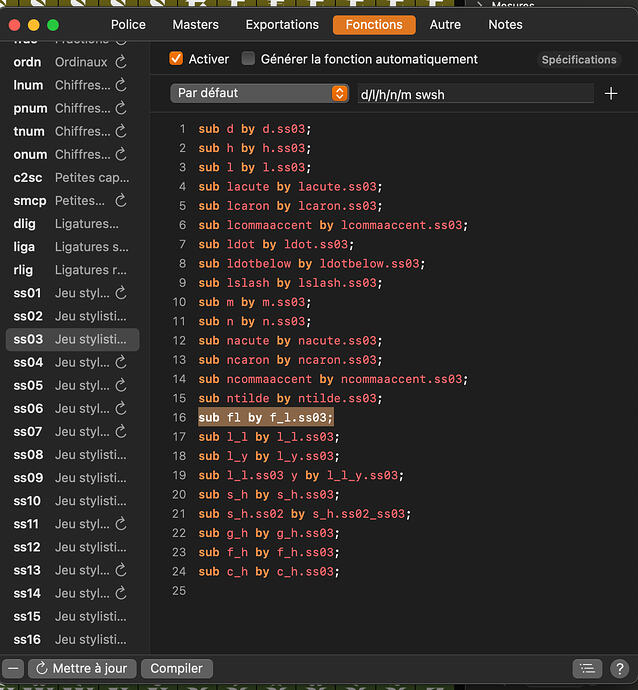The width and height of the screenshot is (638, 690).
Task: Click the Mettre à jour button
Action: coord(82,668)
